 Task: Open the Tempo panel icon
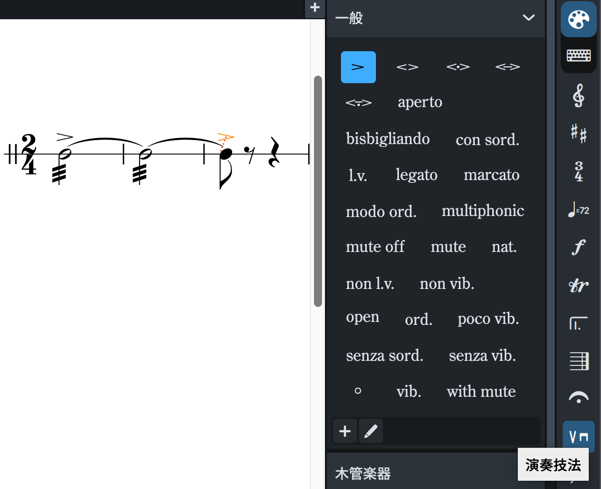[x=578, y=210]
